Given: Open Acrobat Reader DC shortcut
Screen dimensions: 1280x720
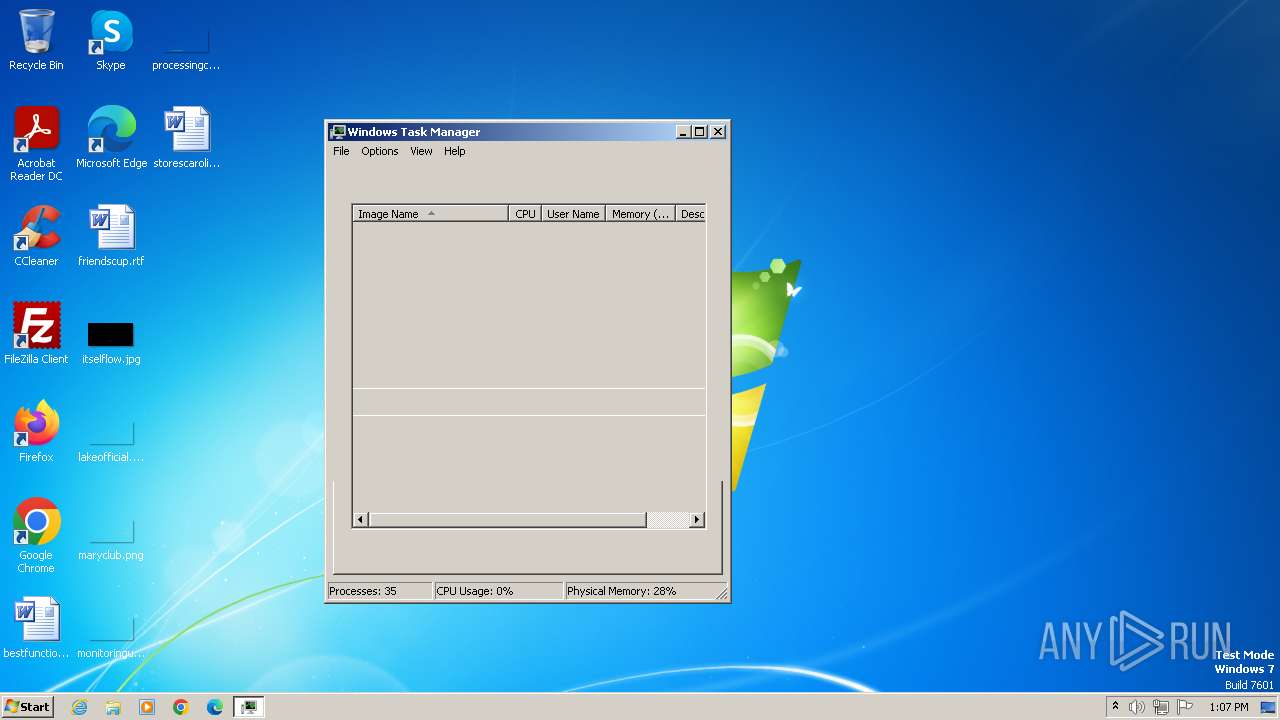Looking at the screenshot, I should click(36, 144).
